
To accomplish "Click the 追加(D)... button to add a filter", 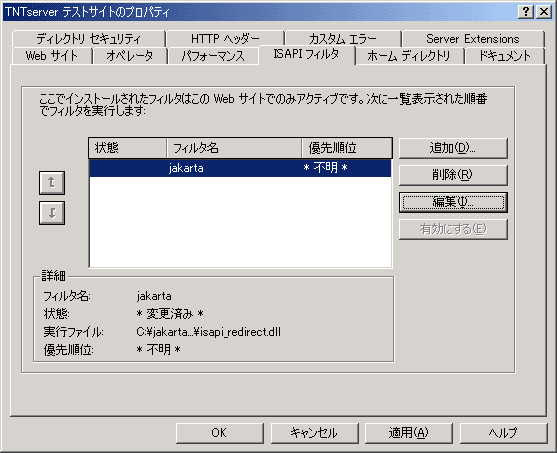I will [x=453, y=148].
